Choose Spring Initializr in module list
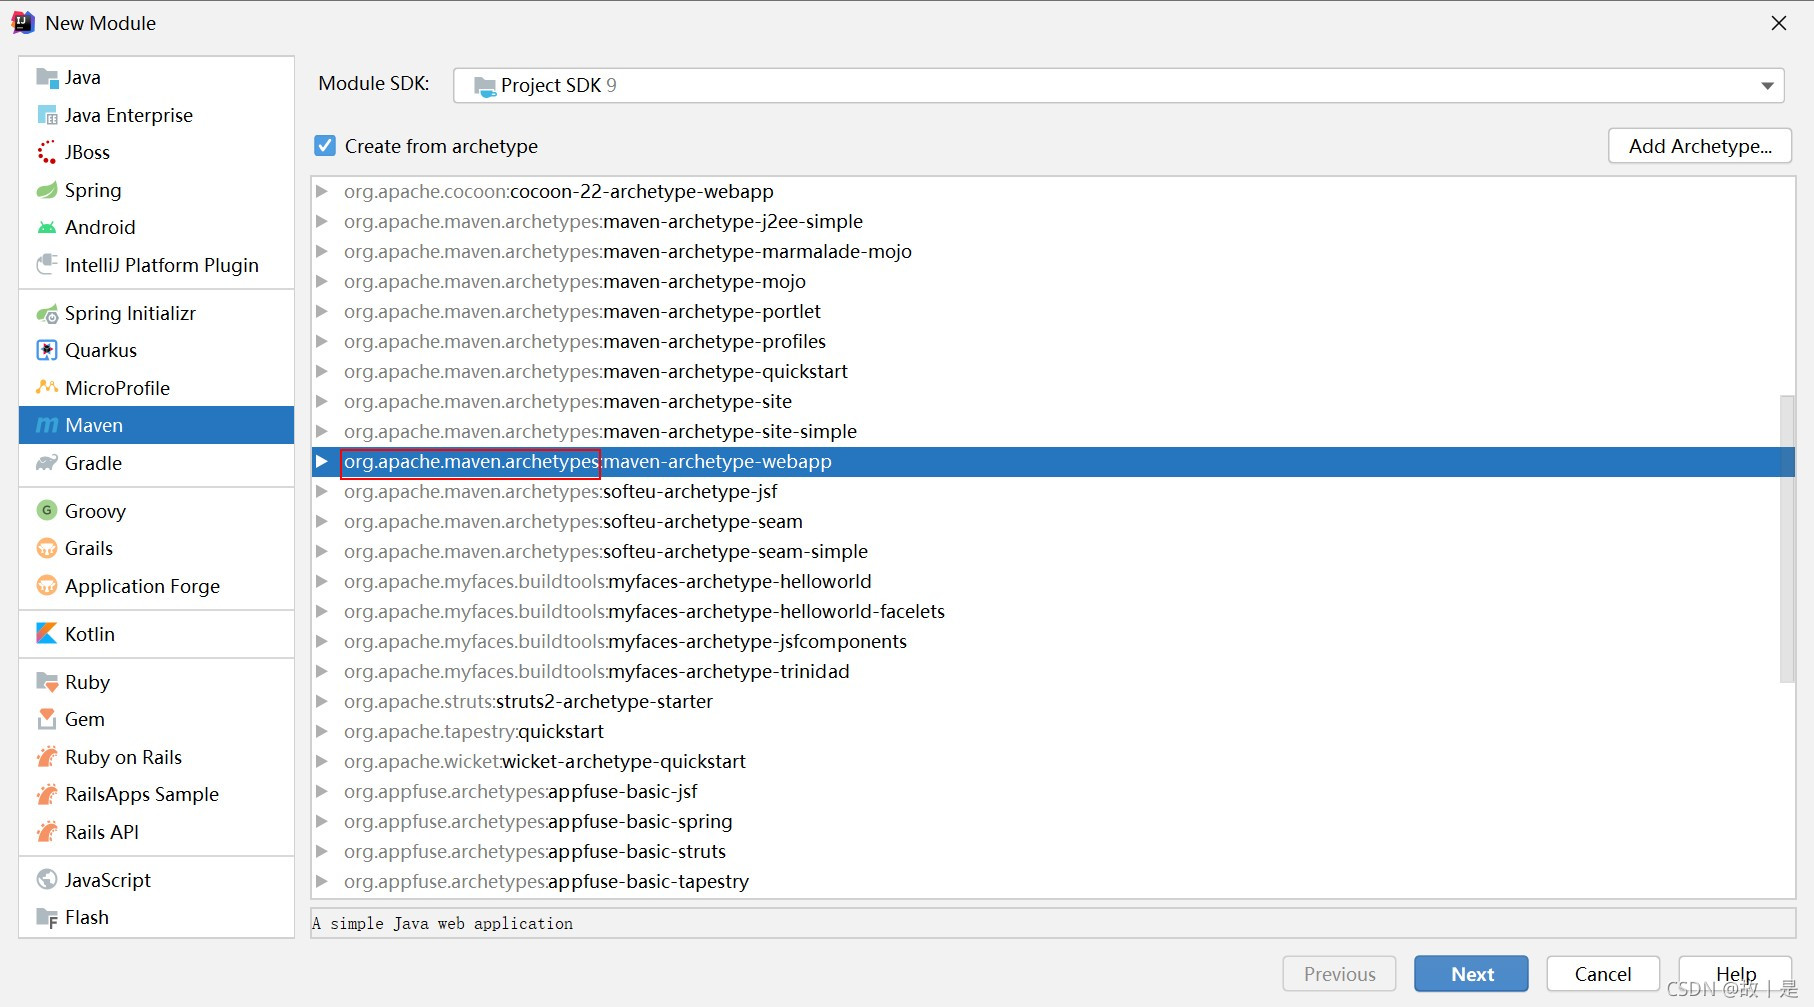 click(156, 314)
